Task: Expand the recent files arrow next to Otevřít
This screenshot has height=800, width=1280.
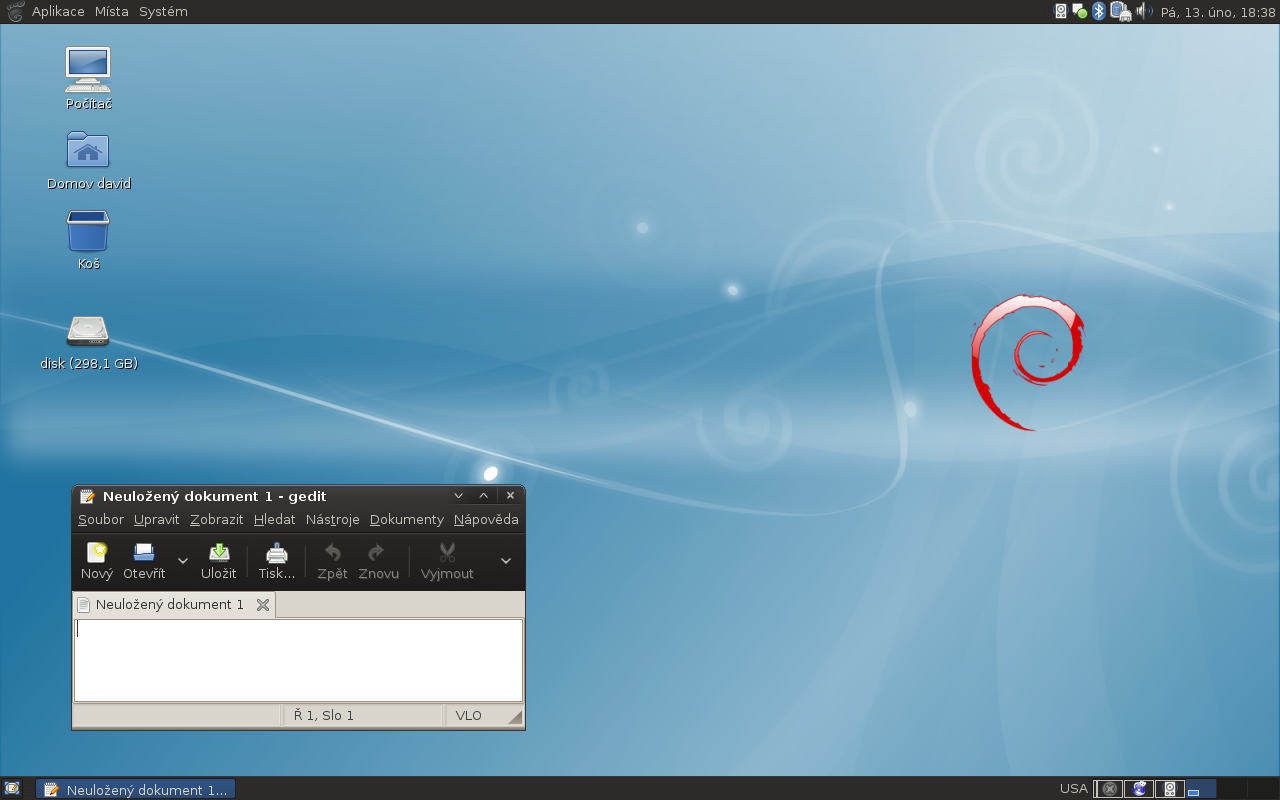Action: coord(183,561)
